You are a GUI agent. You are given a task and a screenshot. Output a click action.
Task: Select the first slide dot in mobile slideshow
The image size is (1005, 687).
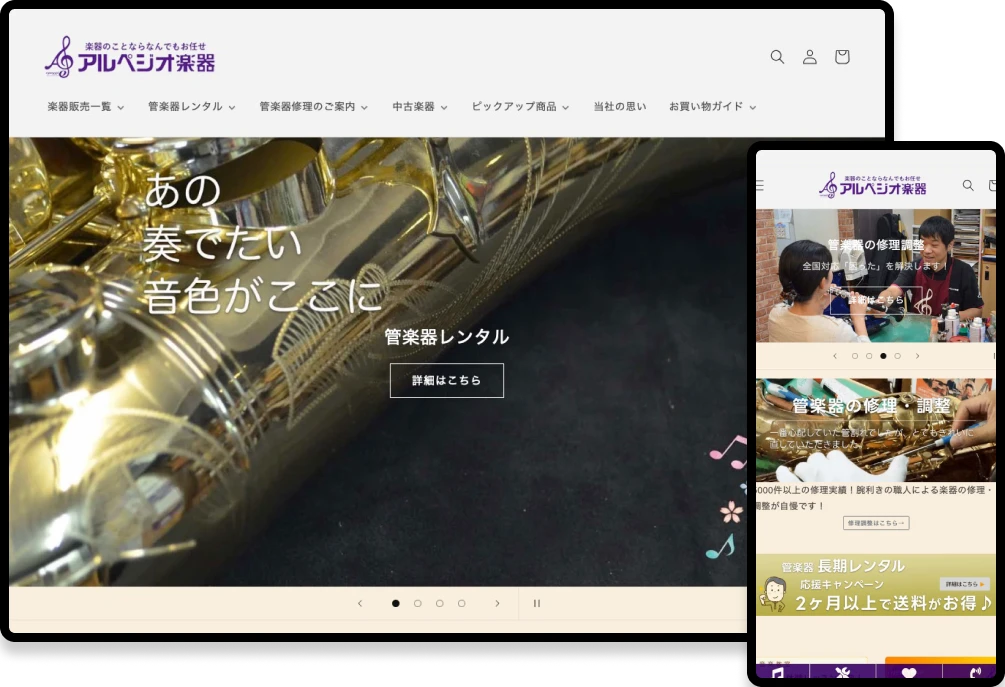855,356
